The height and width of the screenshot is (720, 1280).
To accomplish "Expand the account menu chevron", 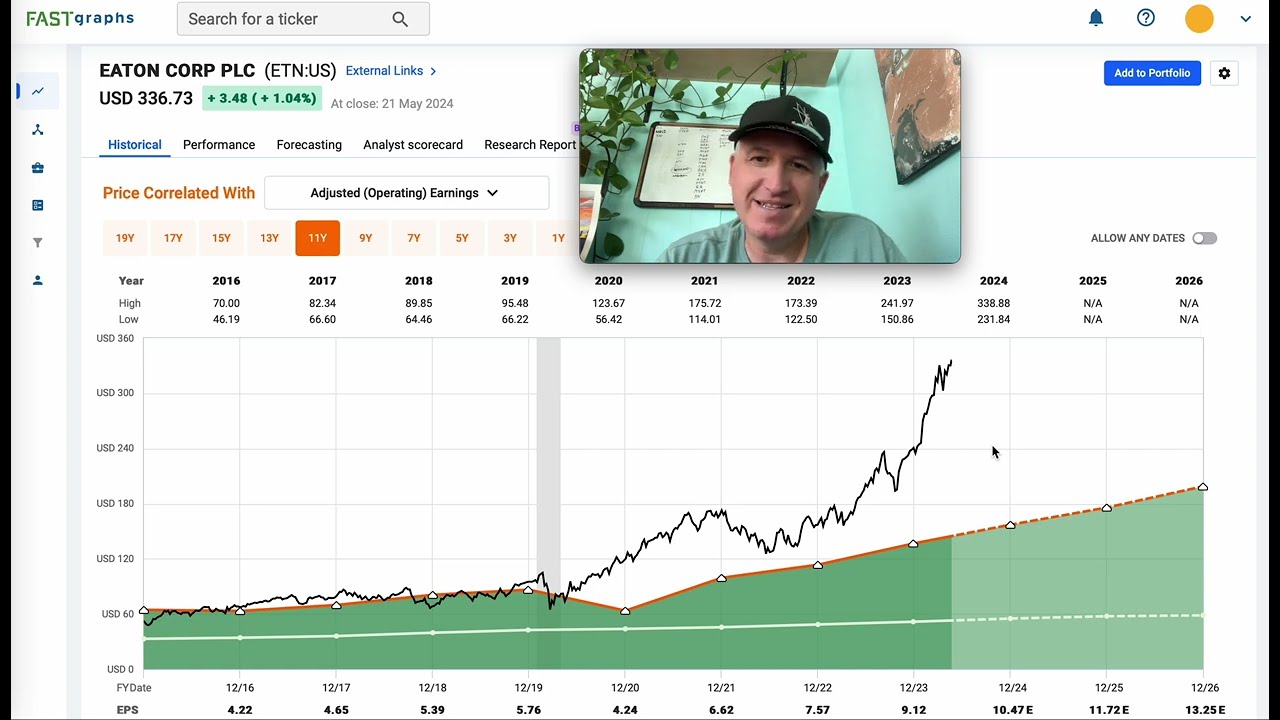I will (1245, 19).
